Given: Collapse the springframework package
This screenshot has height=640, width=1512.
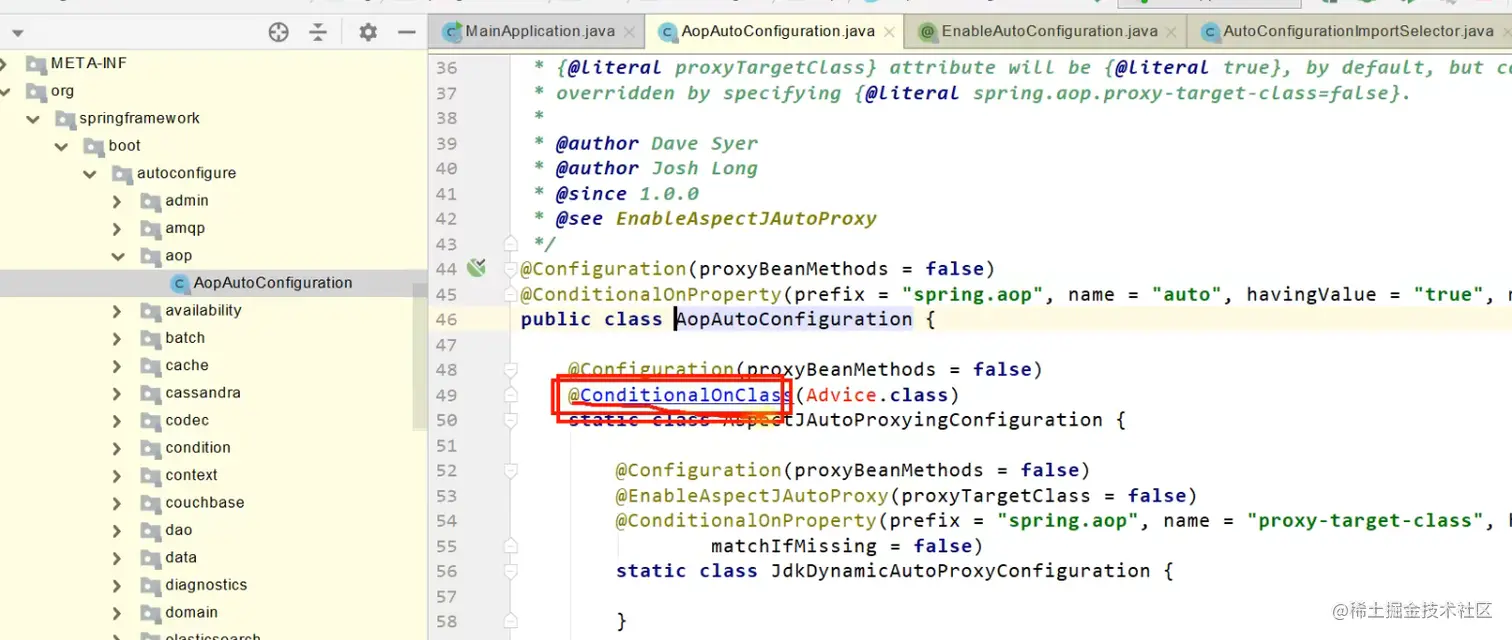Looking at the screenshot, I should (x=34, y=119).
